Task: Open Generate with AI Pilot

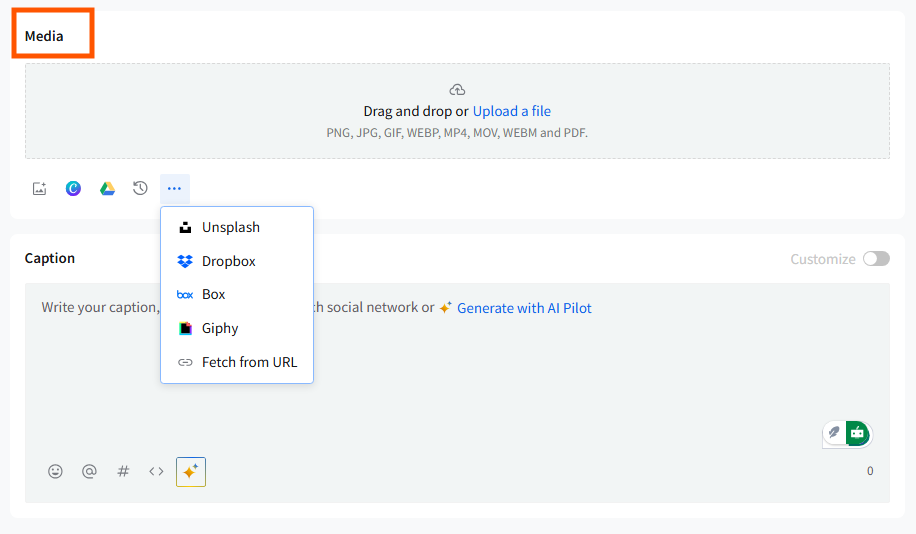Action: (x=523, y=308)
